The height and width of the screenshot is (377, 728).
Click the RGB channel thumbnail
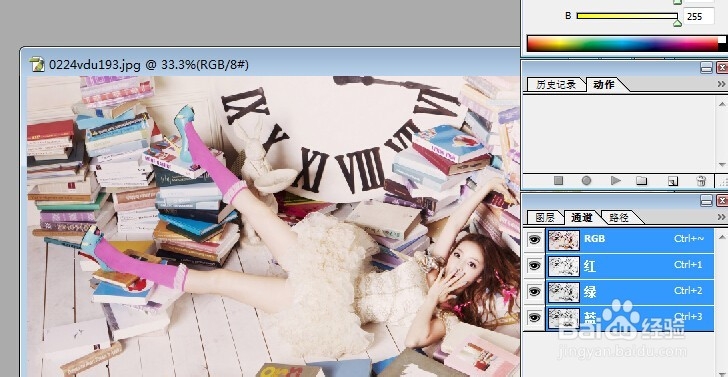click(x=564, y=240)
